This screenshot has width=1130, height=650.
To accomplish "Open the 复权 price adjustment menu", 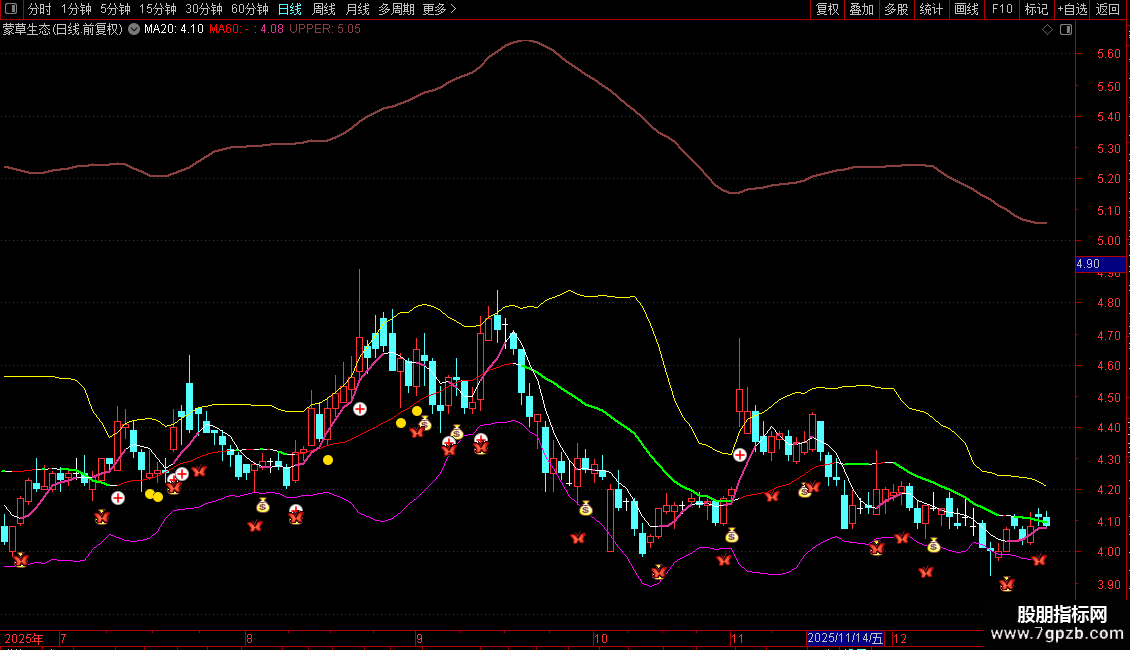I will [827, 9].
